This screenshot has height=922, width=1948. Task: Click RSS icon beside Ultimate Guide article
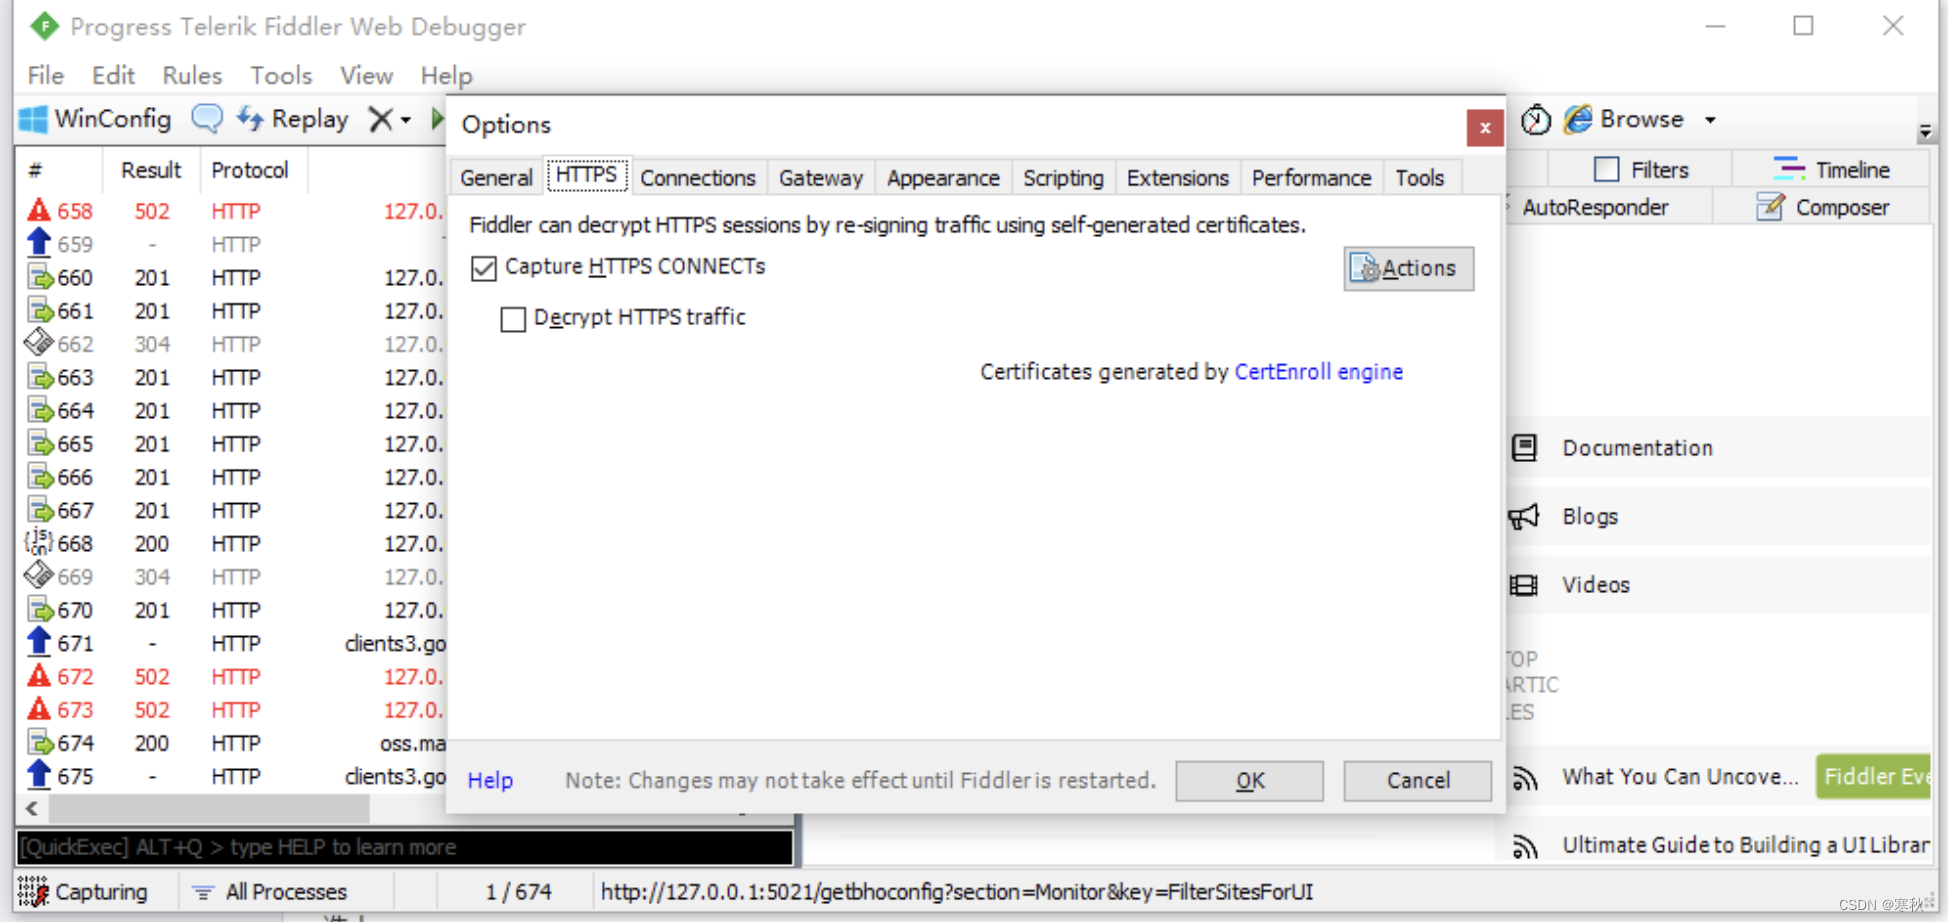[x=1525, y=847]
